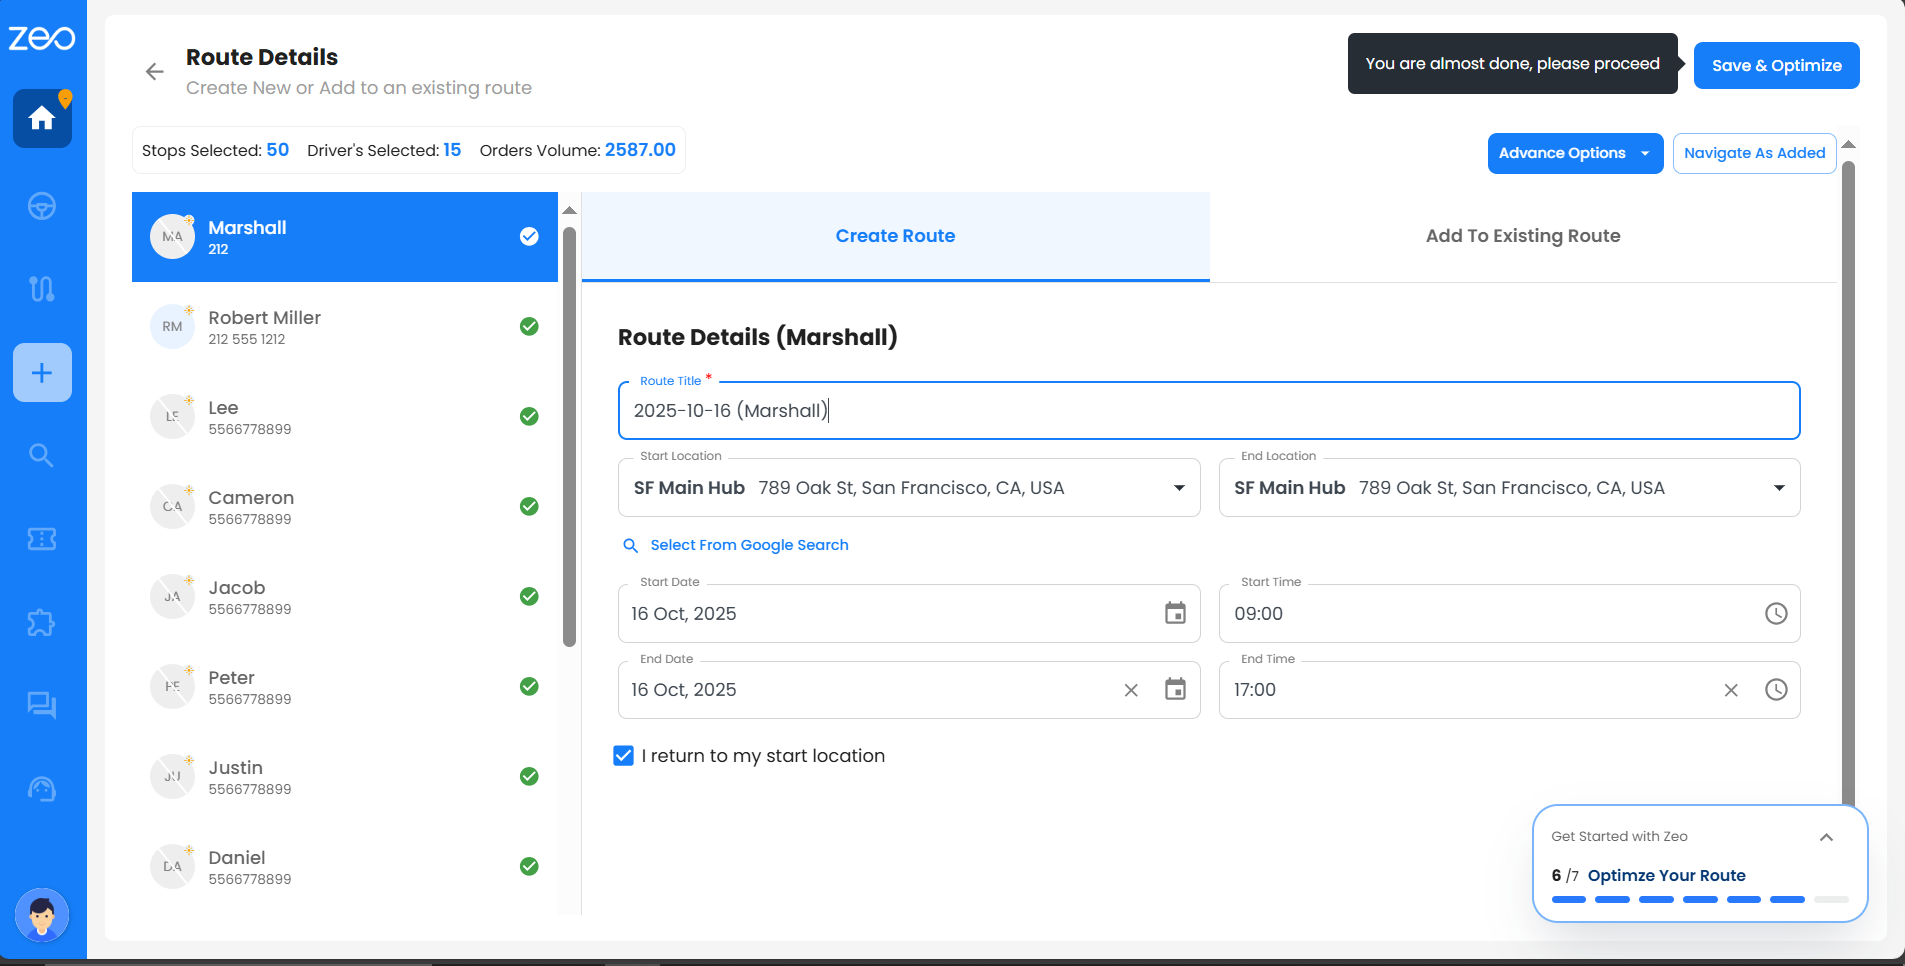Open Start Time clock icon
This screenshot has height=966, width=1905.
click(1775, 613)
